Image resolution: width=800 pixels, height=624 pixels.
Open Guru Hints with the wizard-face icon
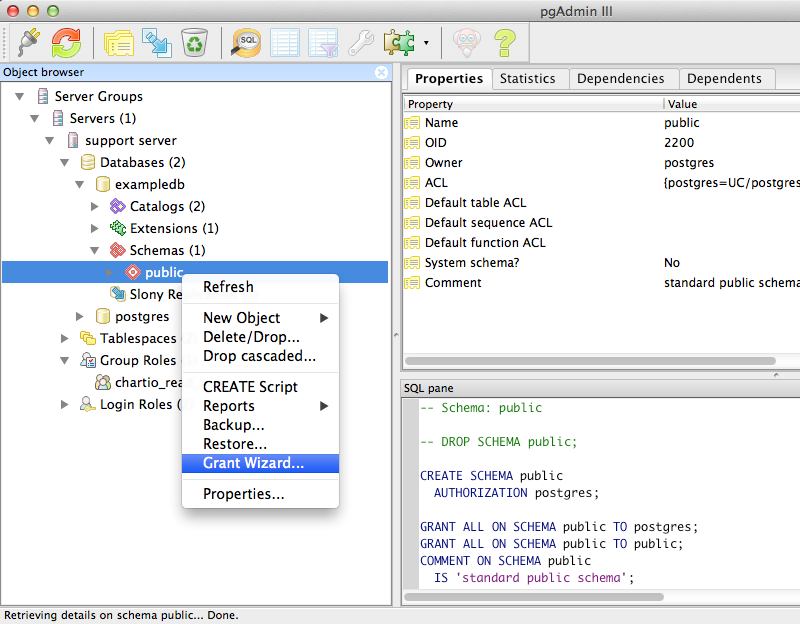point(465,42)
